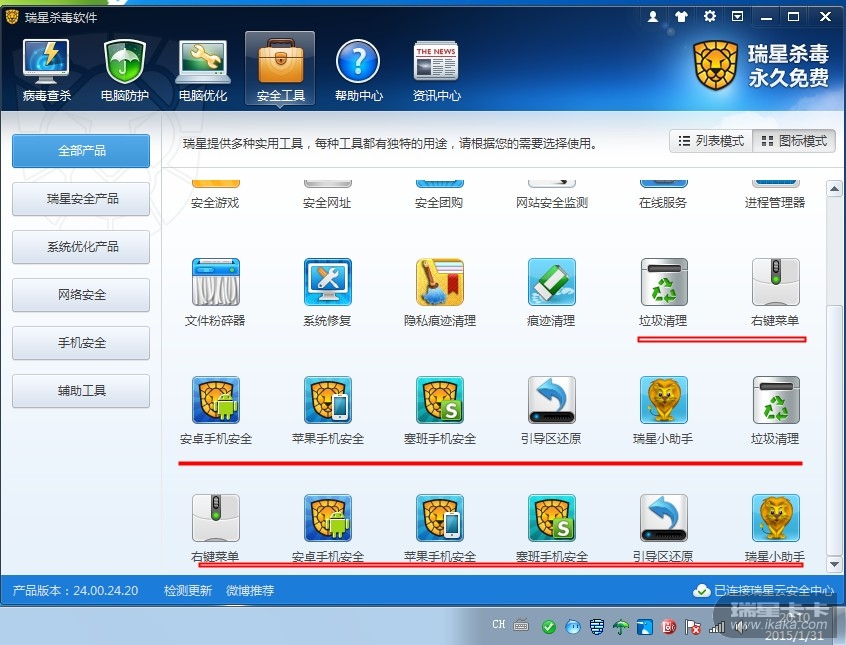Open the 帮助中心 question mark section
846x645 pixels.
358,69
